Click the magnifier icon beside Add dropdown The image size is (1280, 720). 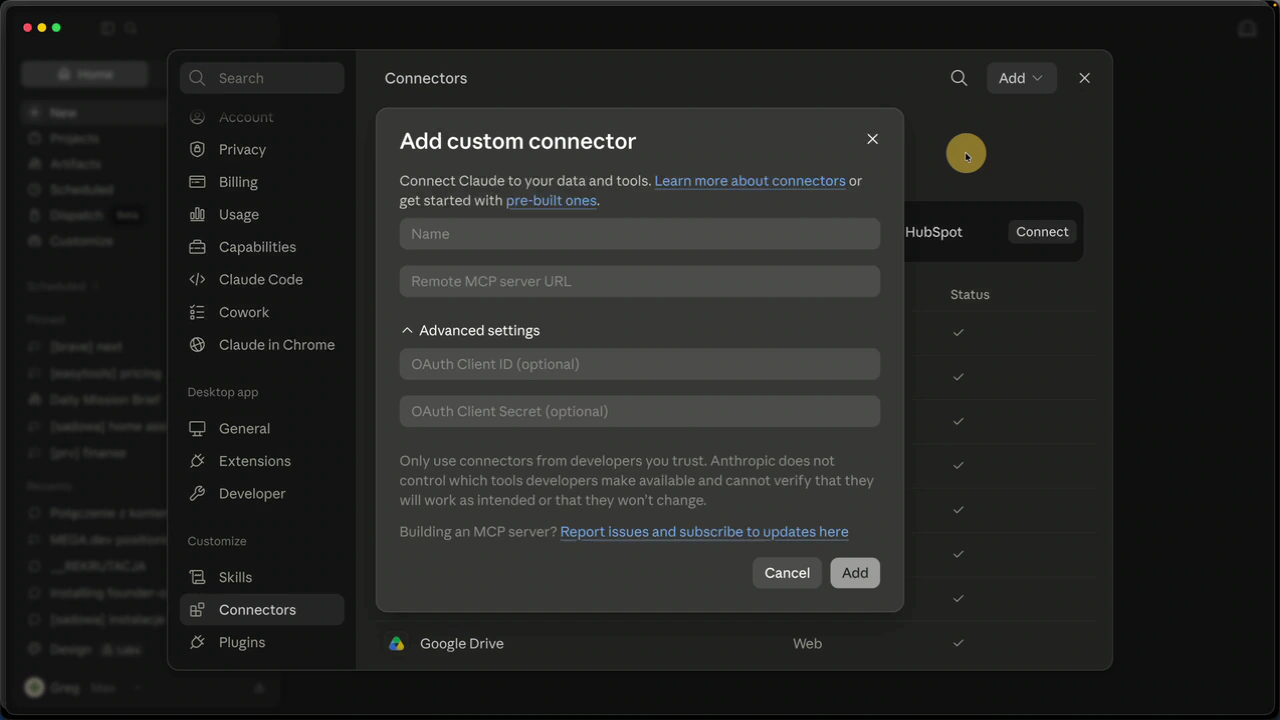(959, 78)
